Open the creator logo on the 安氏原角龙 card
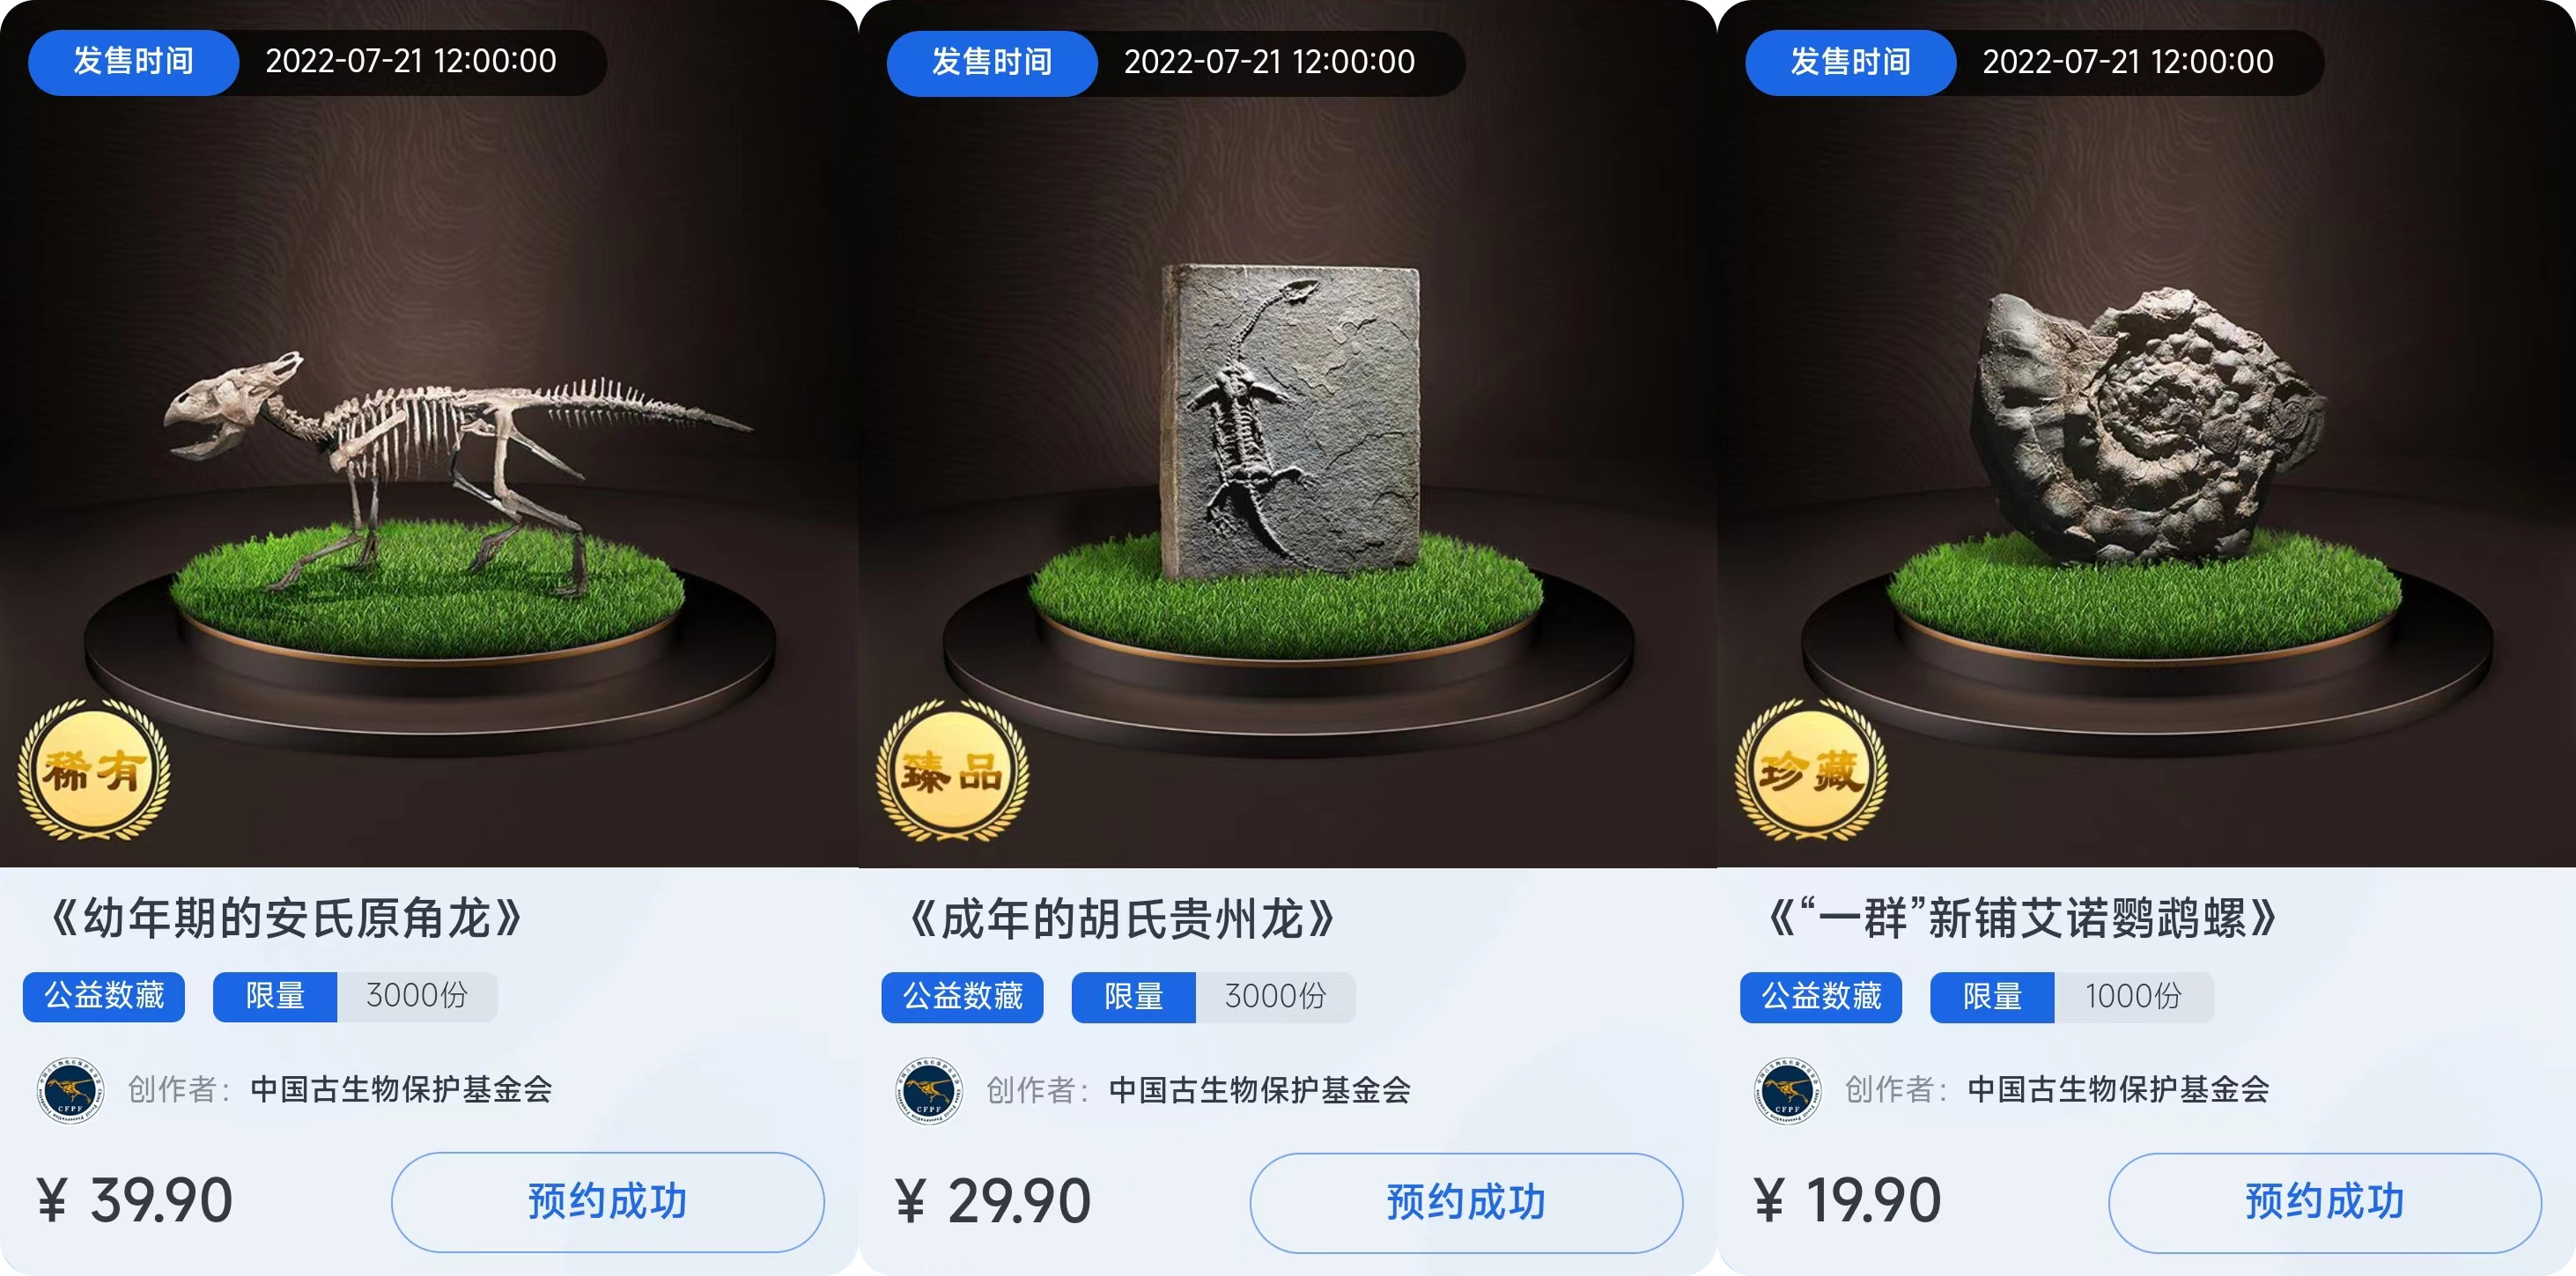Image resolution: width=2576 pixels, height=1276 pixels. (70, 1089)
